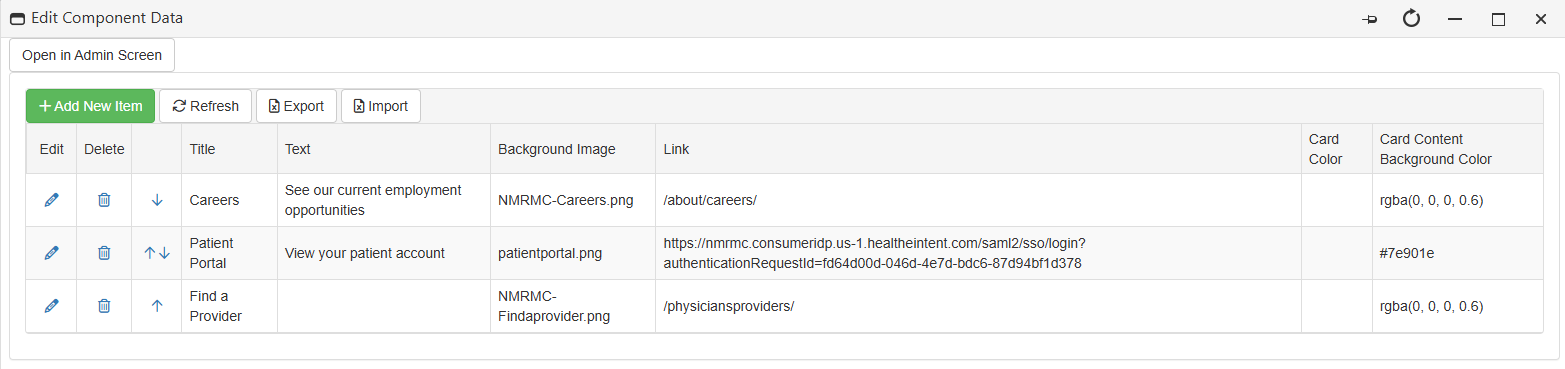Click pencil icon for Patient Portal row
Screen dimensions: 1565x369
click(x=52, y=253)
